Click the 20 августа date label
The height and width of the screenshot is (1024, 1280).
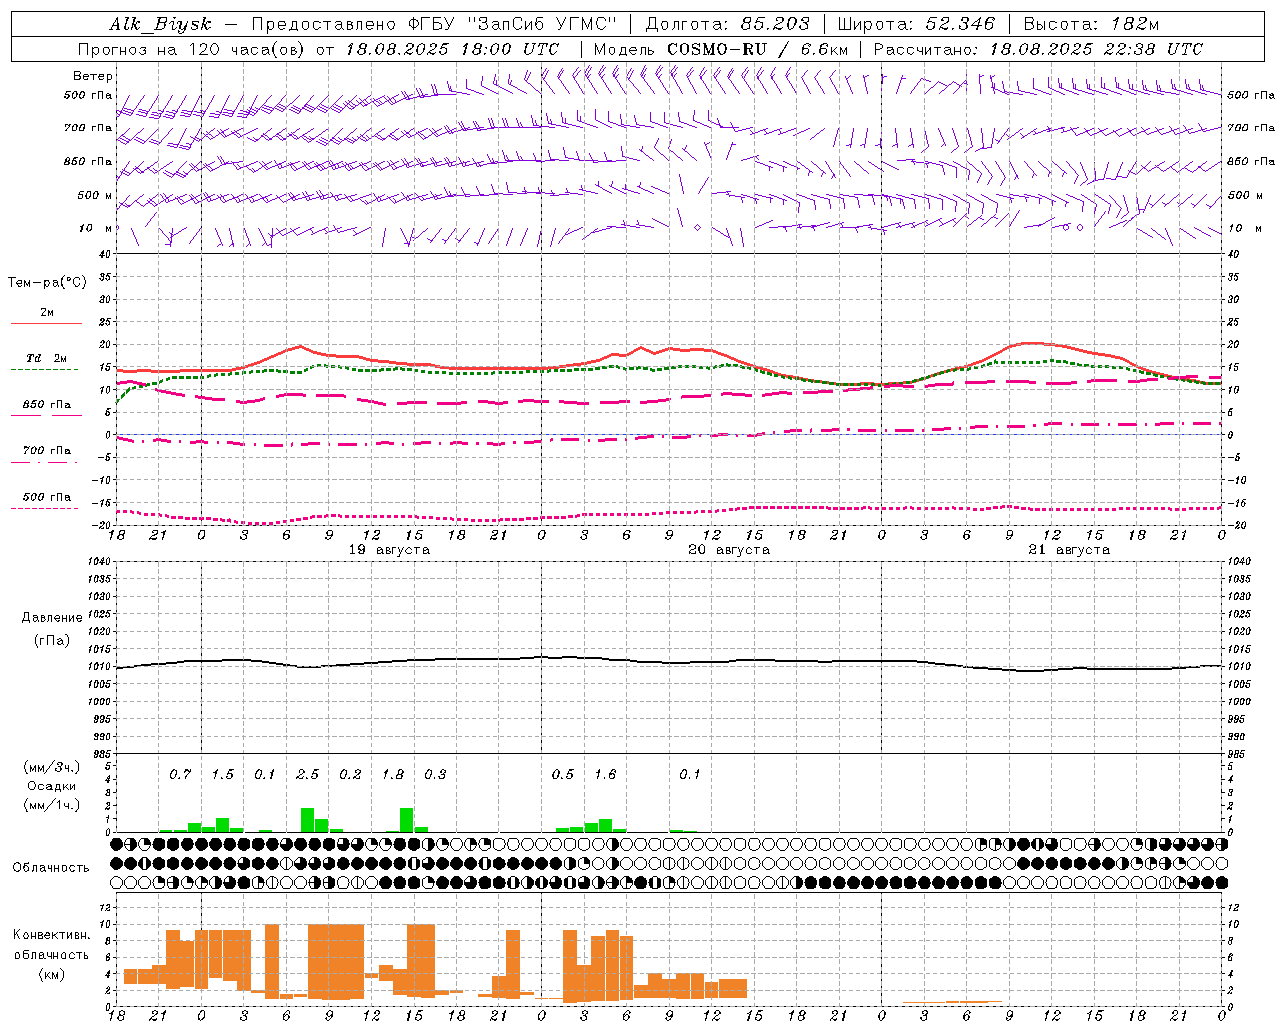[729, 550]
